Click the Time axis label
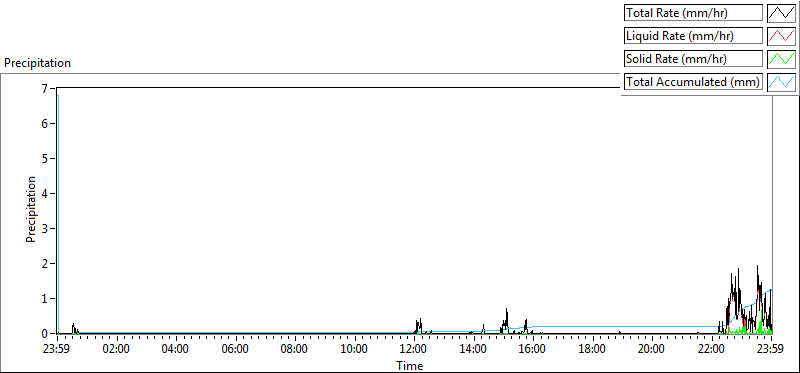Image resolution: width=800 pixels, height=373 pixels. point(410,366)
